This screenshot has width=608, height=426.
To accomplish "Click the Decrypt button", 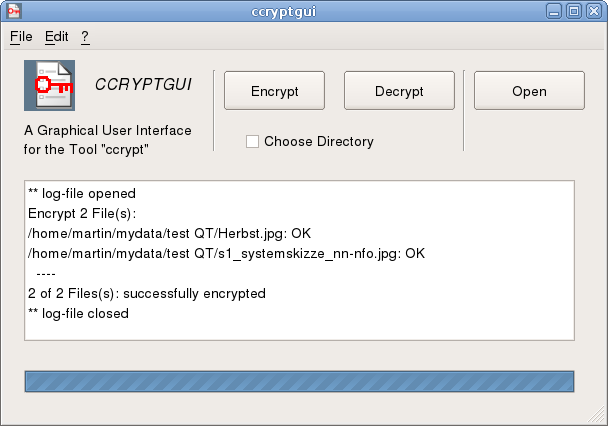I will point(399,91).
